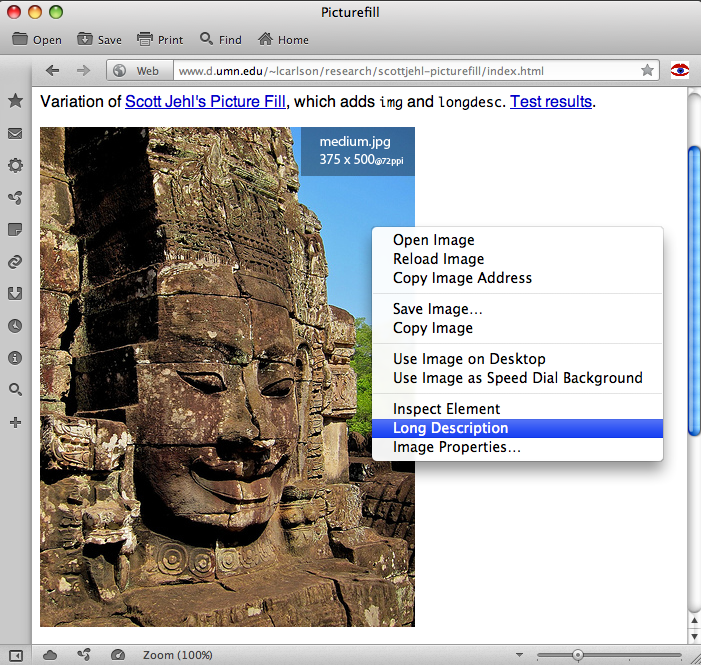701x665 pixels.
Task: Bookmark page using address bar star
Action: click(647, 71)
